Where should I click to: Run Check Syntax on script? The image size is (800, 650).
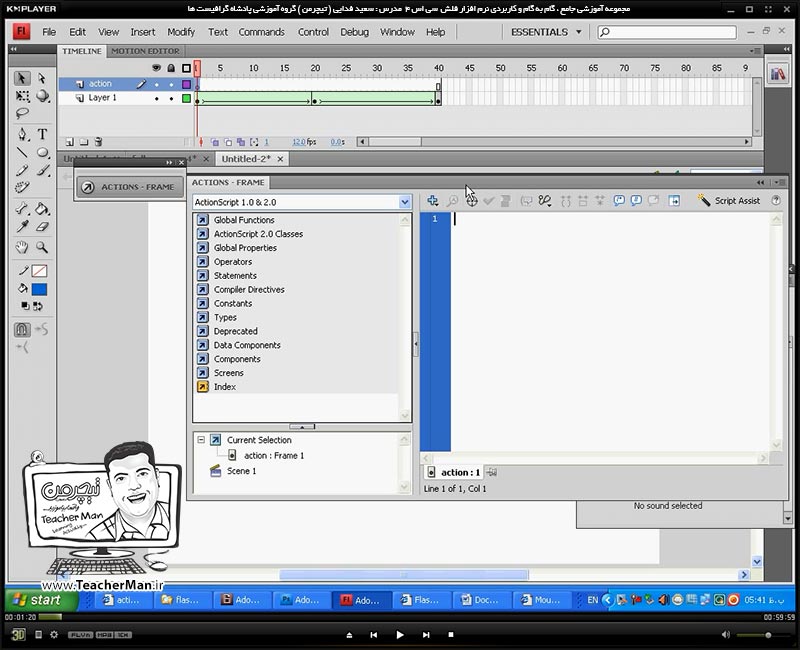point(489,201)
